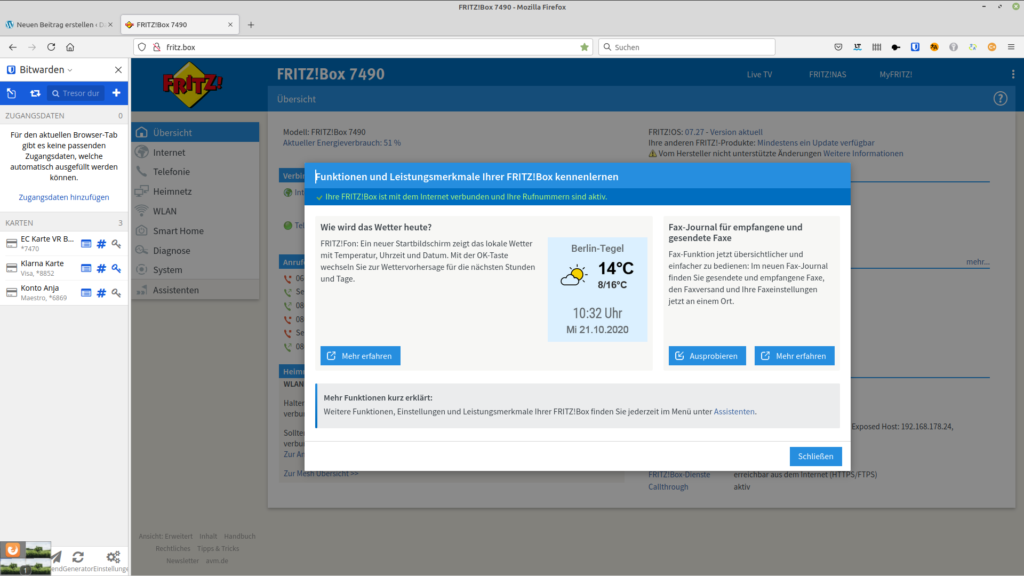Screen dimensions: 1024x576
Task: Toggle the bookmark star for this page
Action: click(x=584, y=47)
